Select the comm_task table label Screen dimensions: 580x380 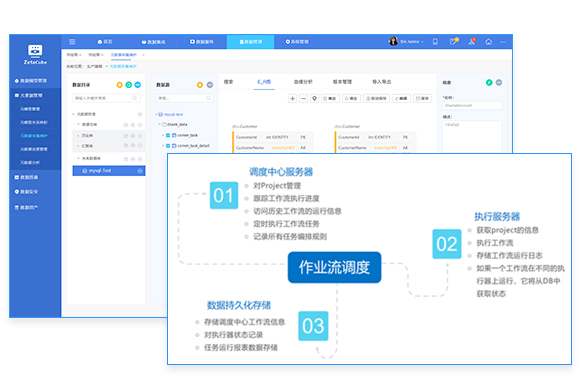(188, 135)
